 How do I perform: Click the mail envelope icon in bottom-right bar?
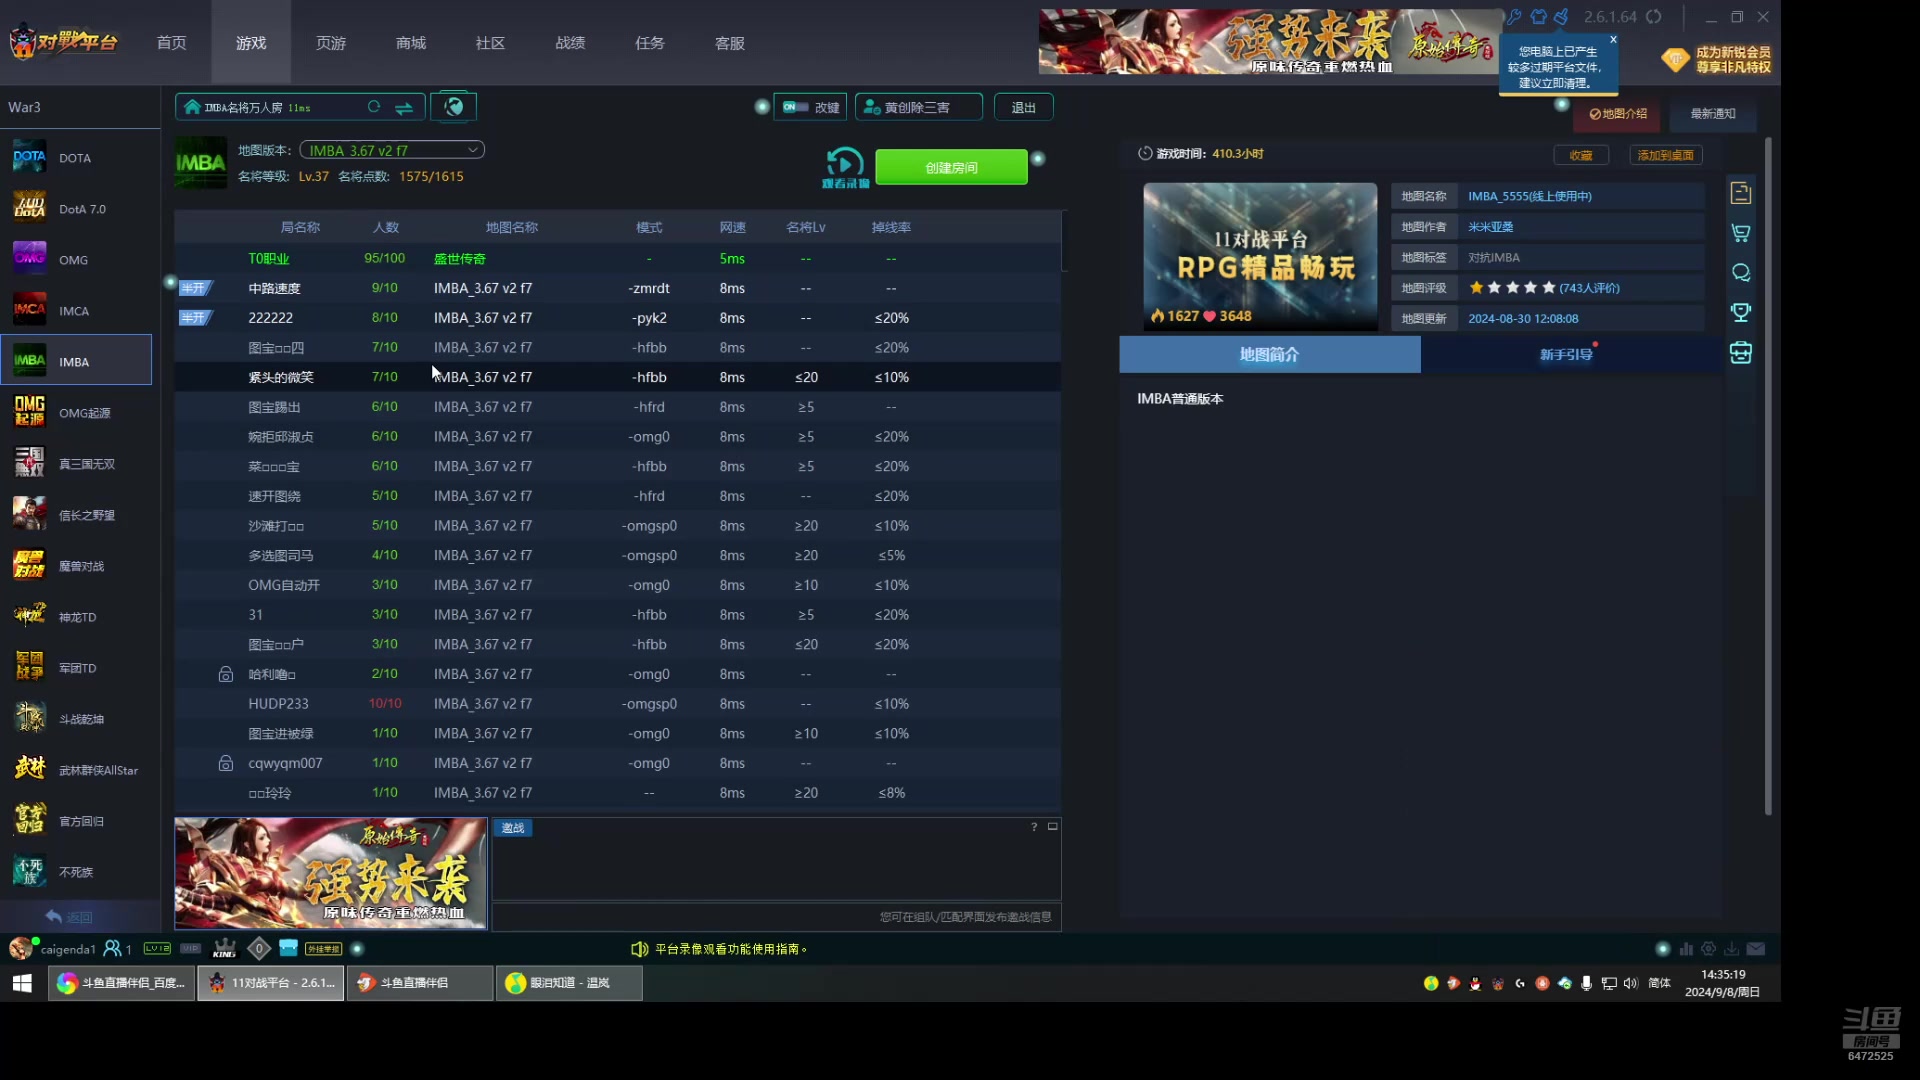(x=1756, y=949)
